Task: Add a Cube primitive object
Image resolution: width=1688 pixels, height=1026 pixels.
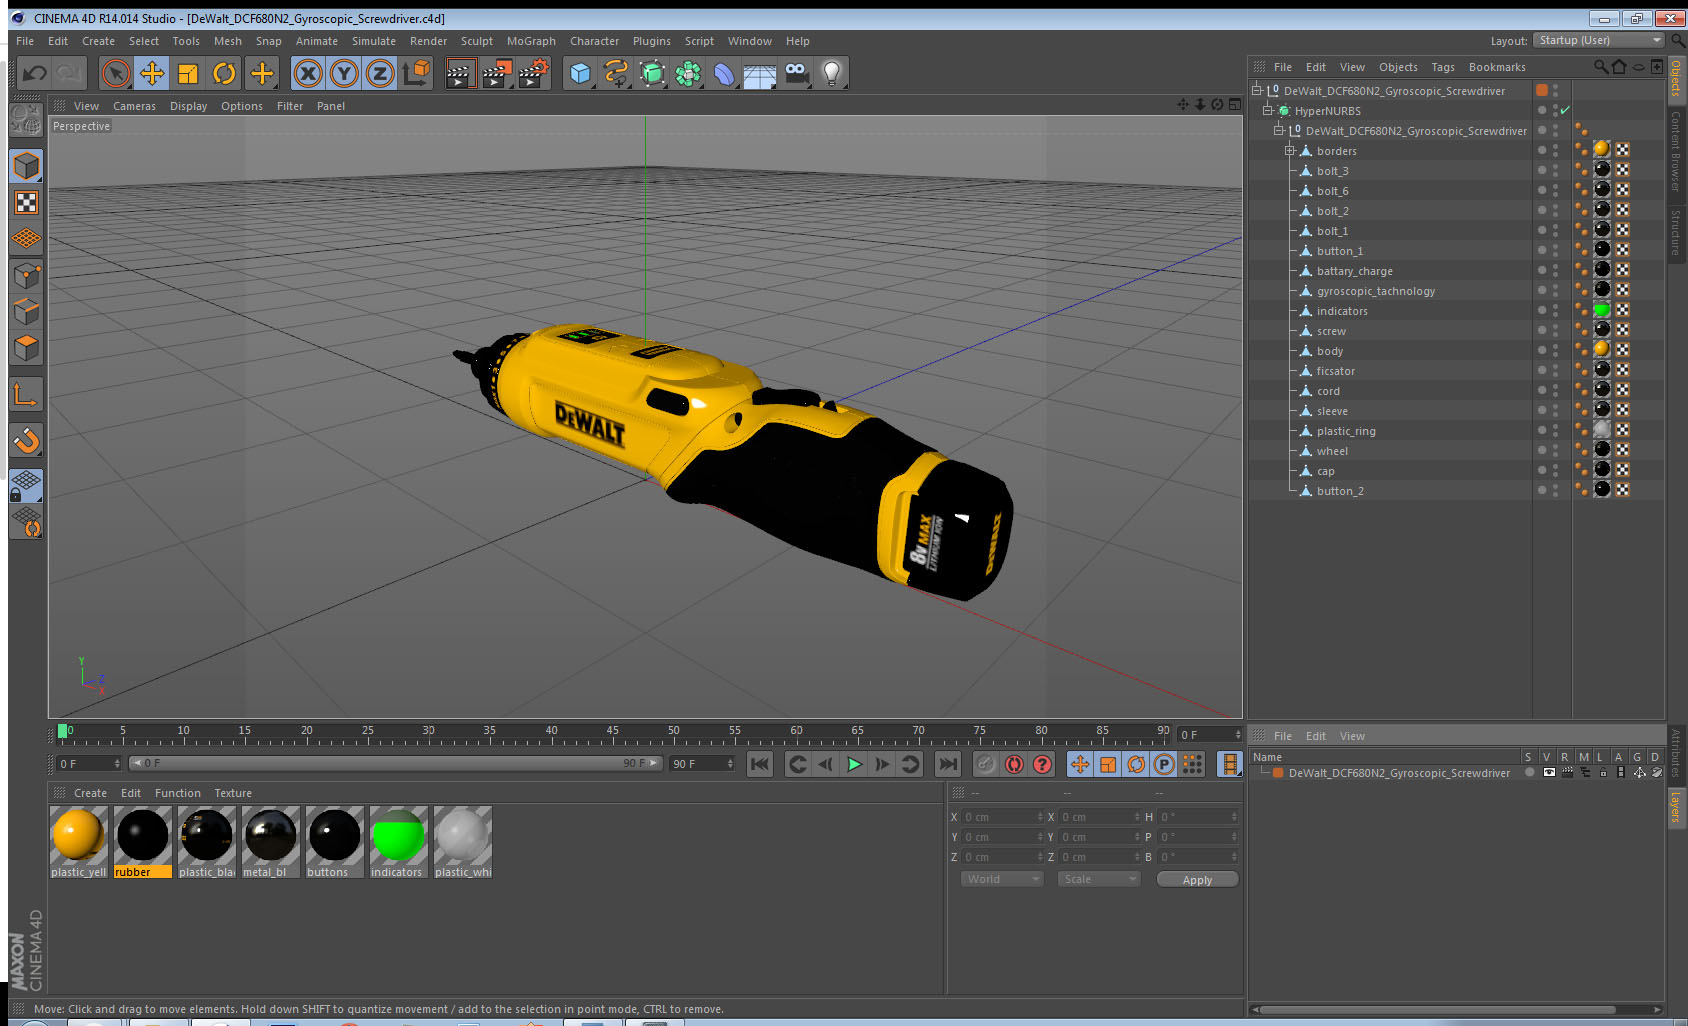Action: [x=580, y=73]
